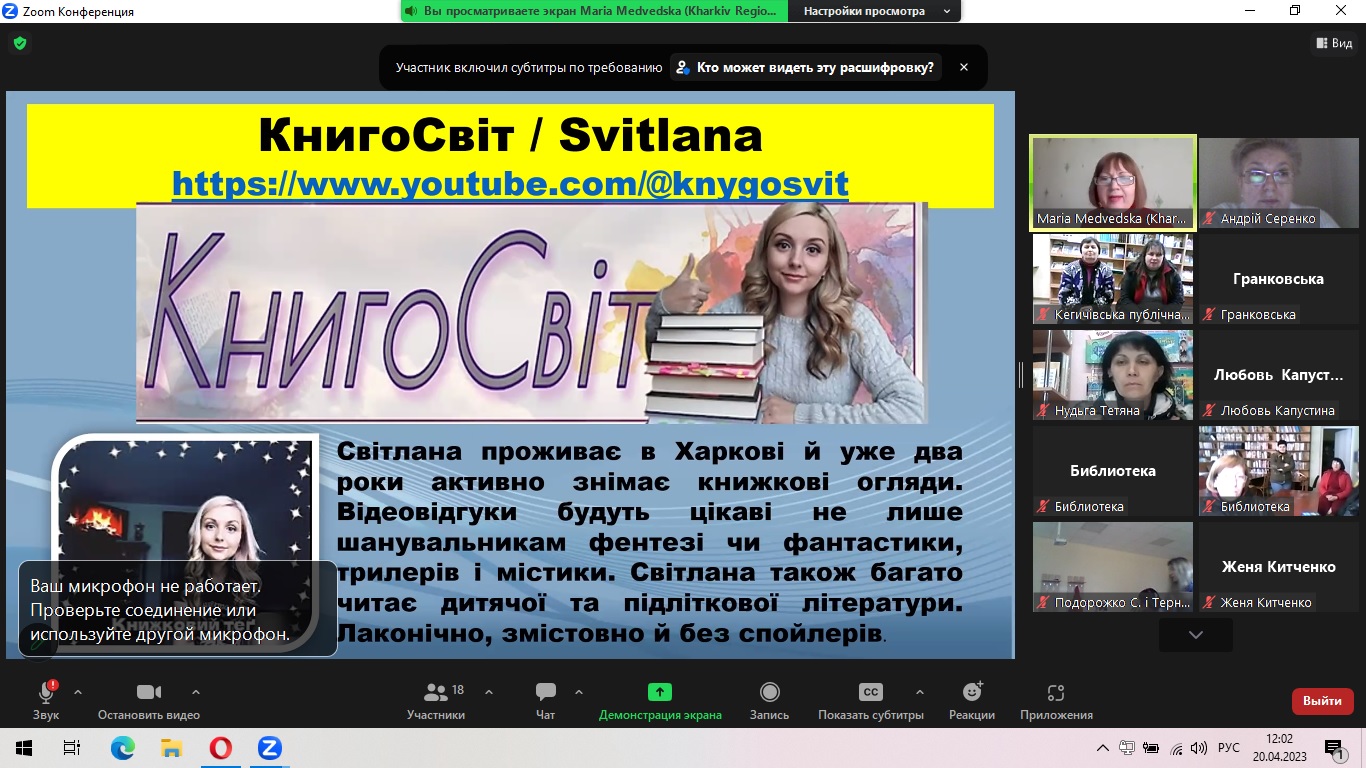The width and height of the screenshot is (1366, 768).
Task: Click the microphone Звук icon
Action: pyautogui.click(x=46, y=693)
